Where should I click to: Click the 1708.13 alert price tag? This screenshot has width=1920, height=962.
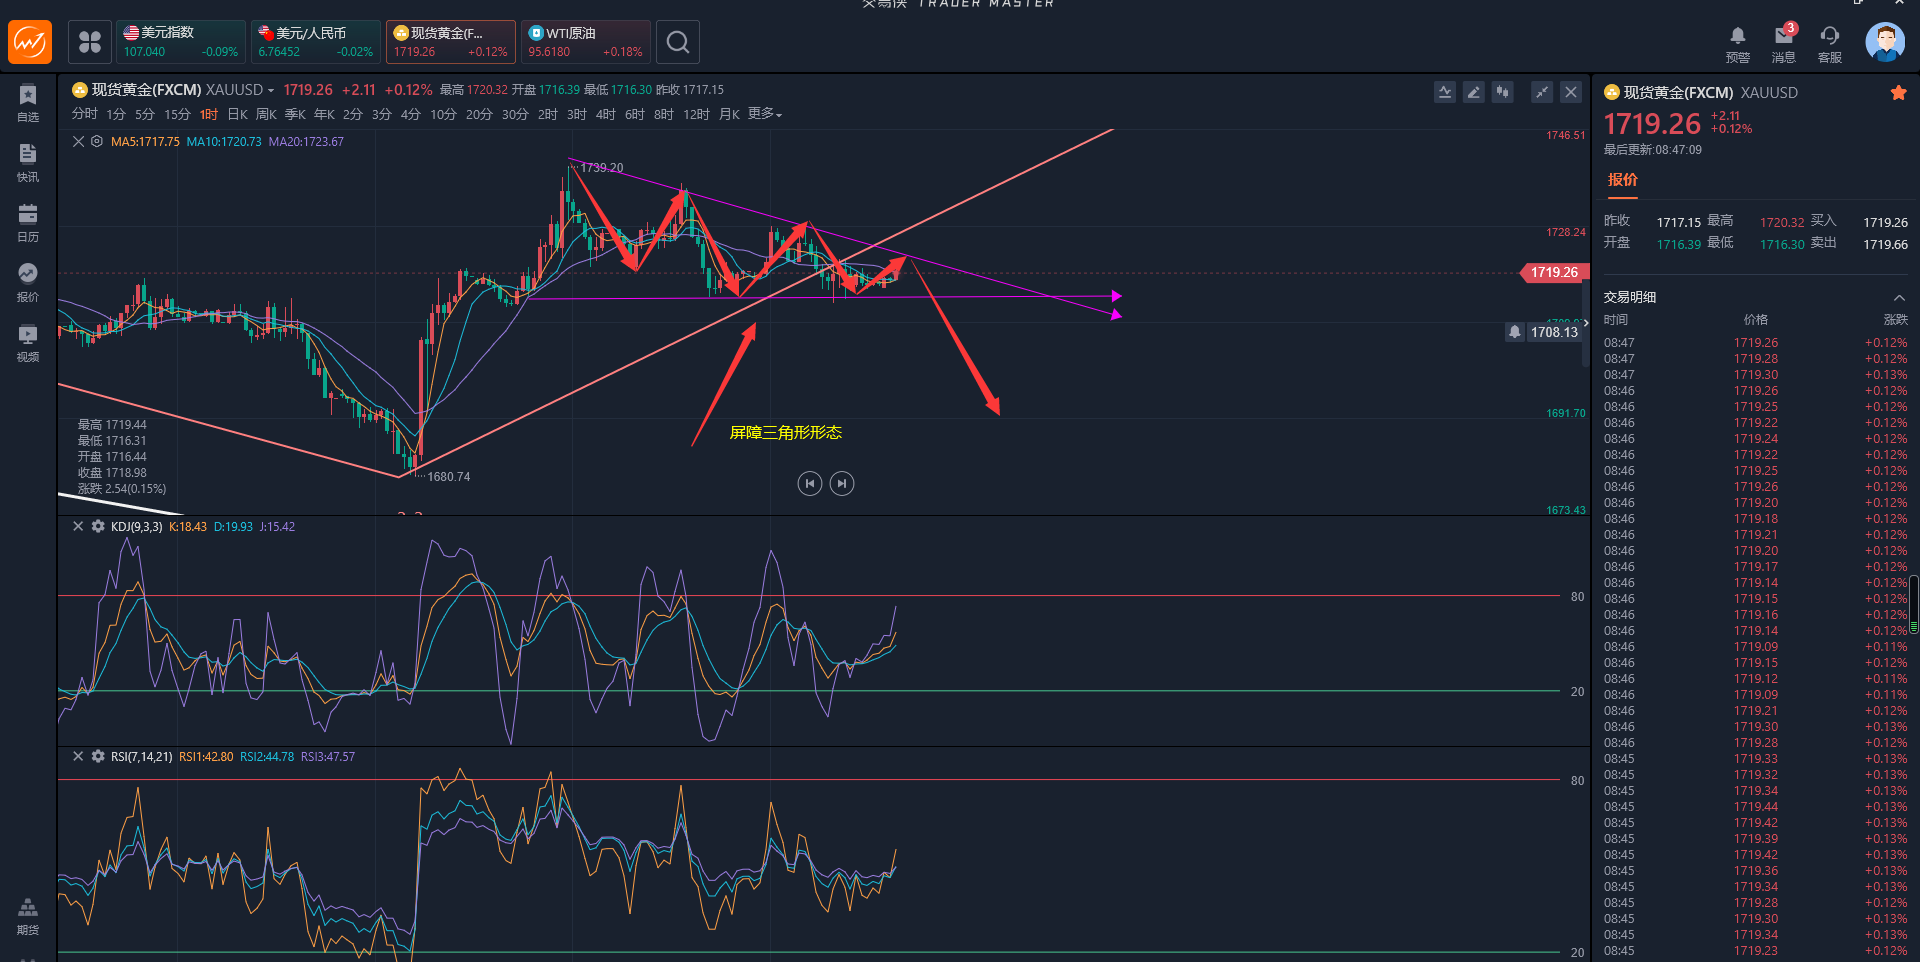coord(1555,332)
